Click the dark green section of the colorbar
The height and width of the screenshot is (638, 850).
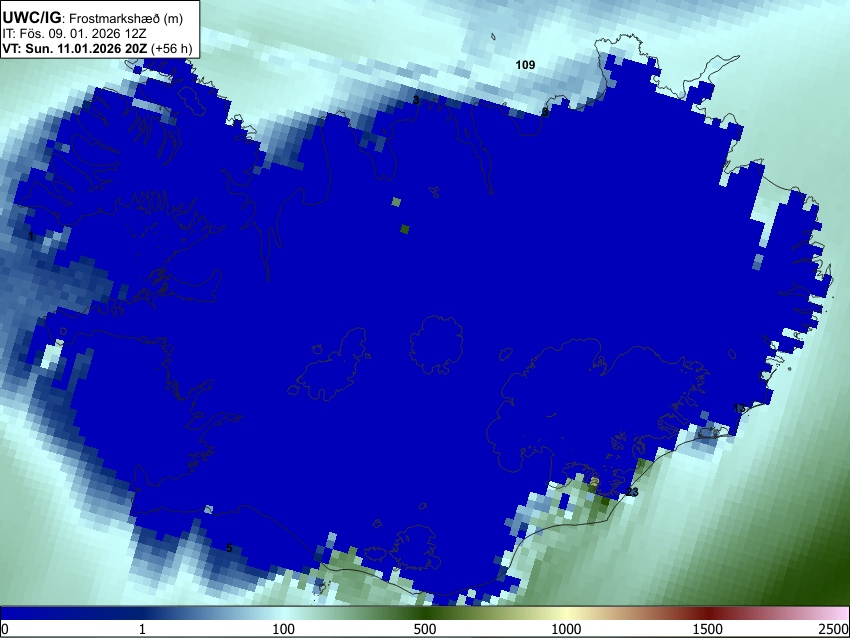point(424,614)
